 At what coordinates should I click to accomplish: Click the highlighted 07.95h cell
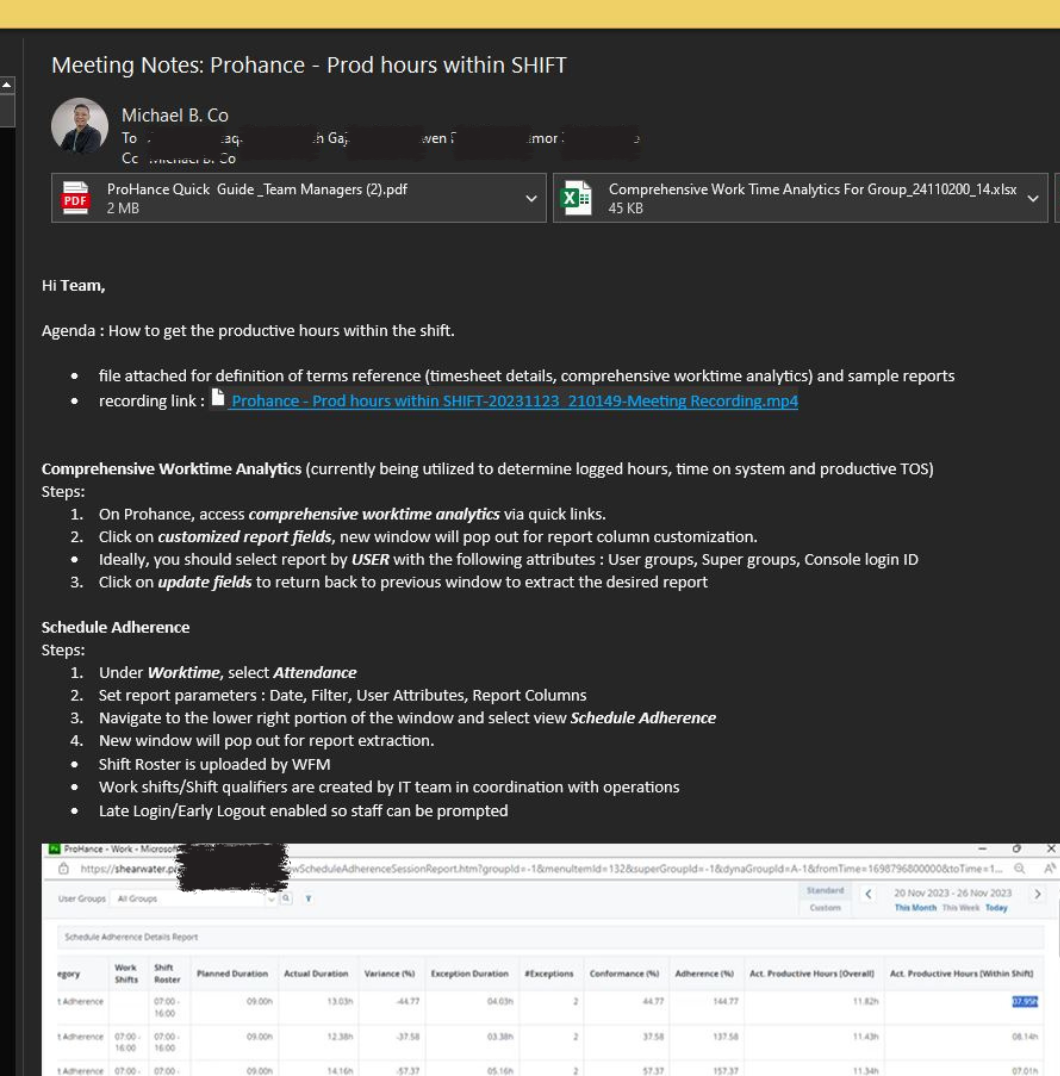tap(1025, 1002)
